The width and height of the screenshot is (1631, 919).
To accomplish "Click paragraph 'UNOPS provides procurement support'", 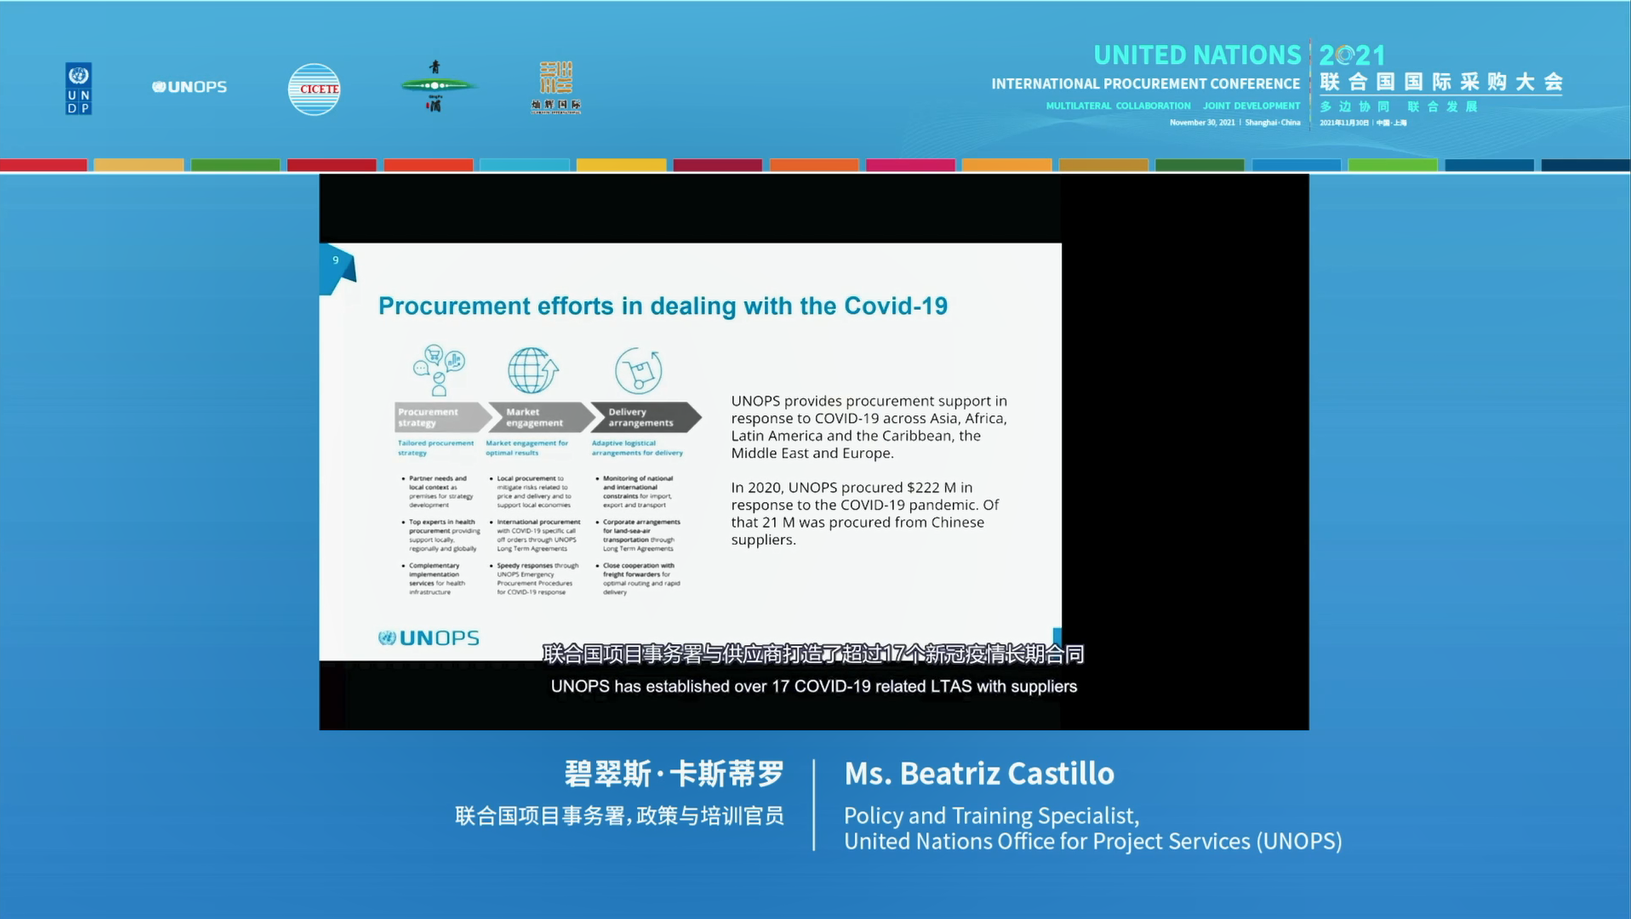I will (x=869, y=427).
